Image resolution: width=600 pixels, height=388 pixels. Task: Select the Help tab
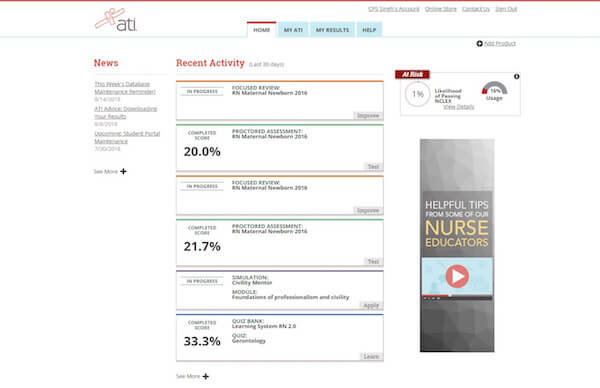point(369,30)
